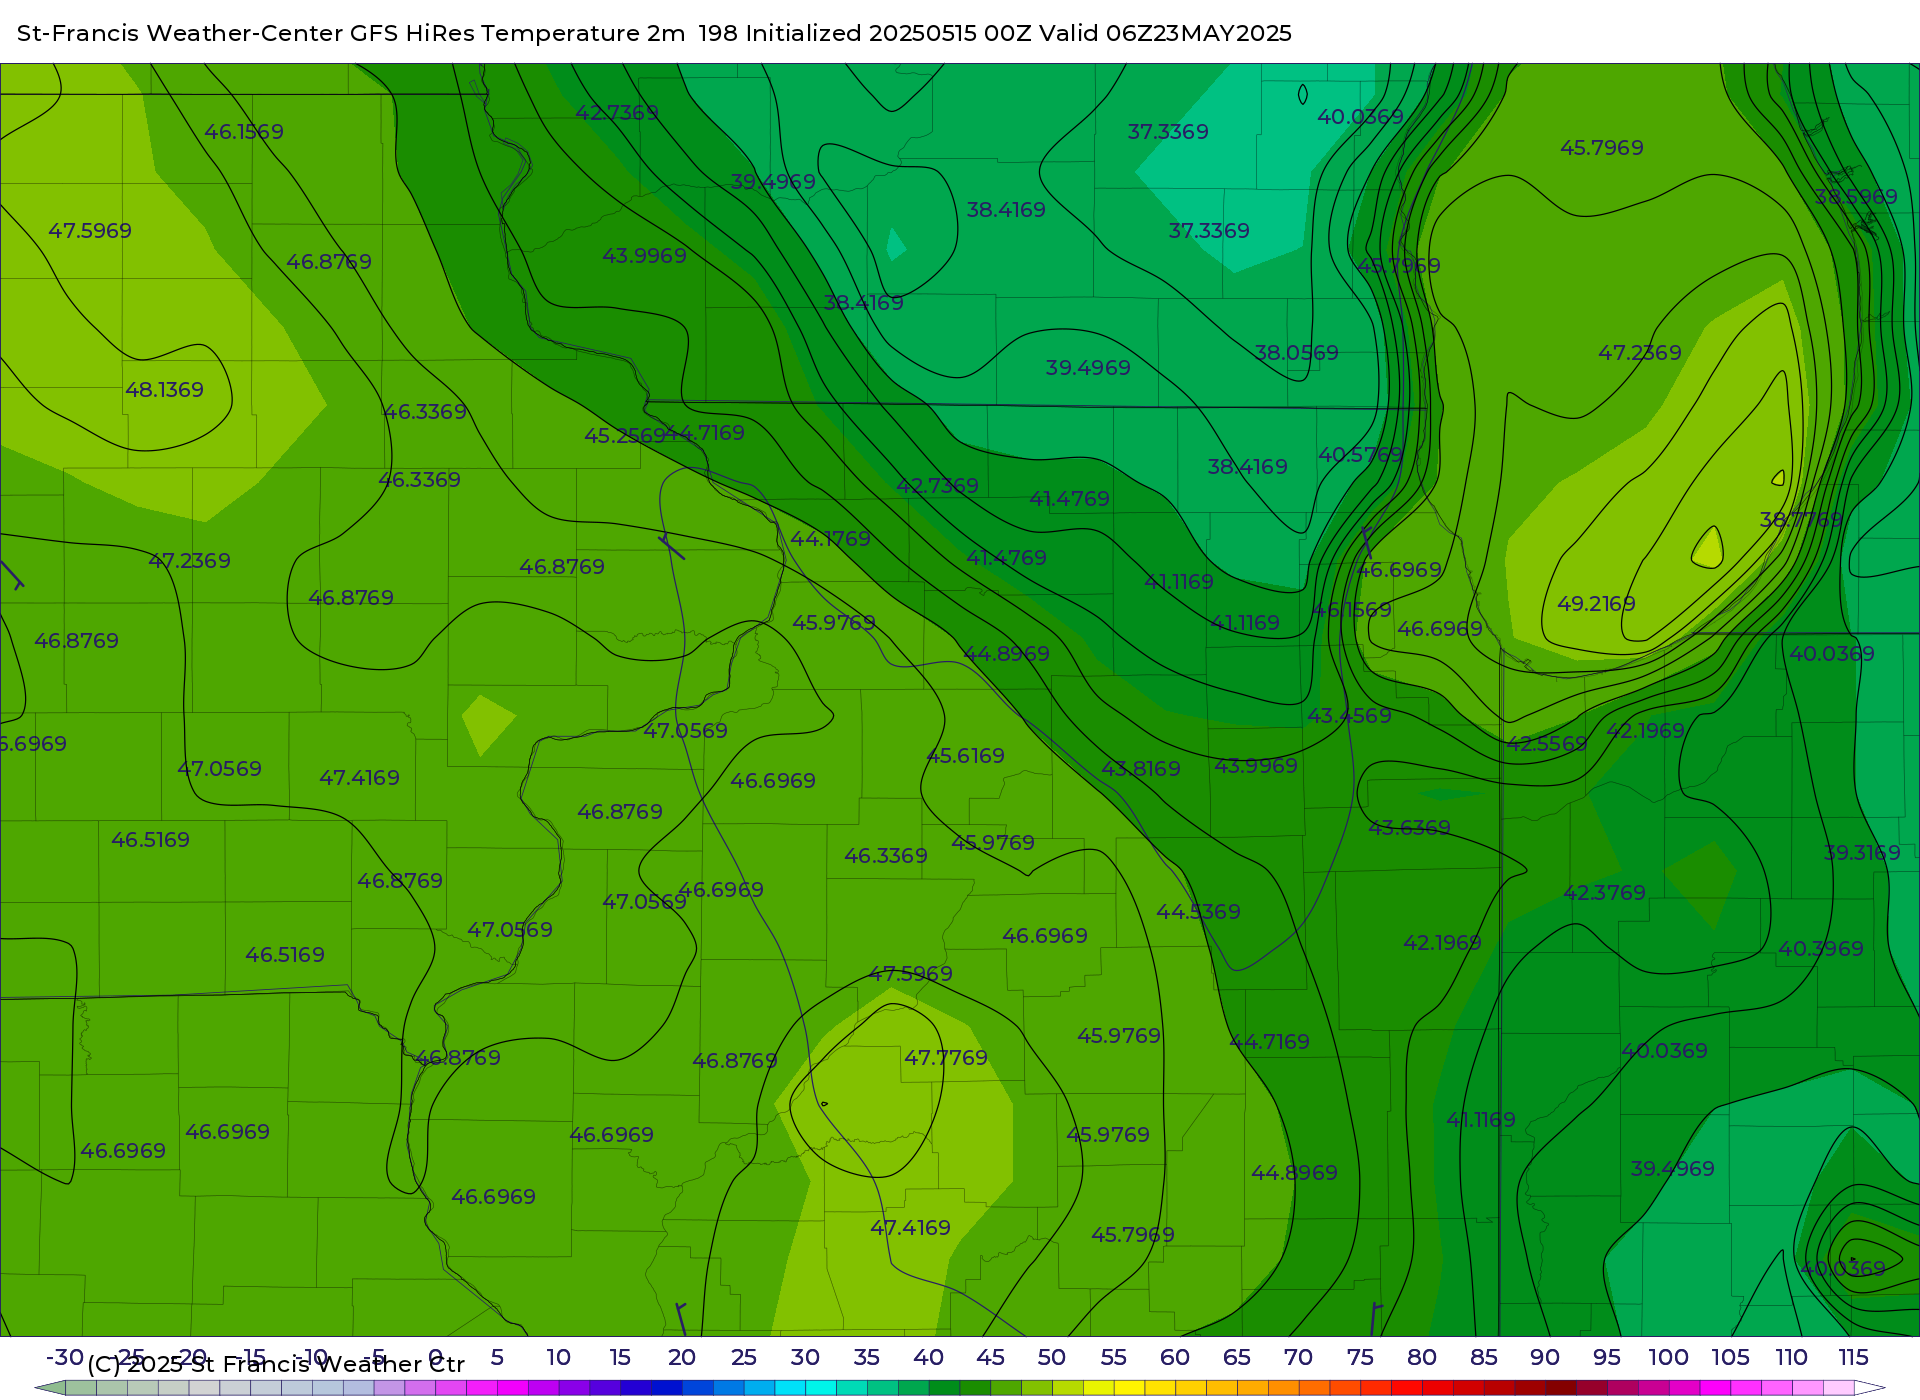Select the 45 legend scale label
Image resolution: width=1920 pixels, height=1400 pixels.
pyautogui.click(x=990, y=1358)
